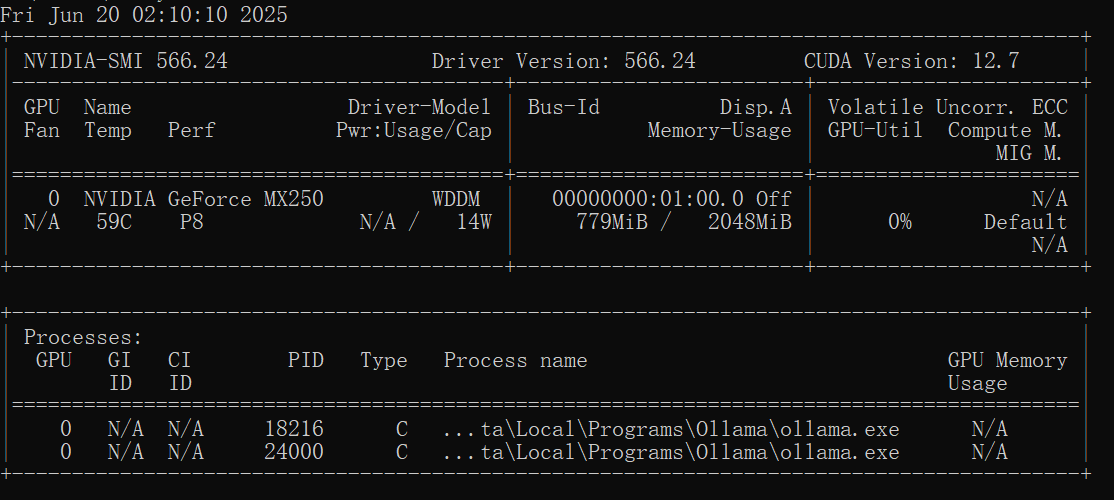Click the Driver Version: 566.24 text

pyautogui.click(x=563, y=61)
